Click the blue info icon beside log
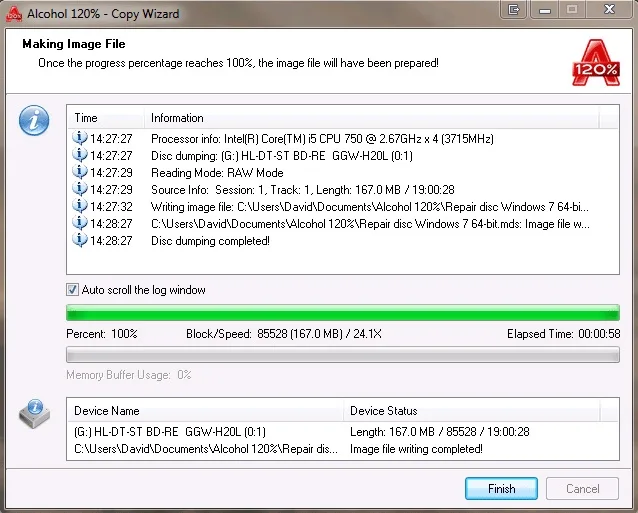The width and height of the screenshot is (638, 513). [34, 120]
